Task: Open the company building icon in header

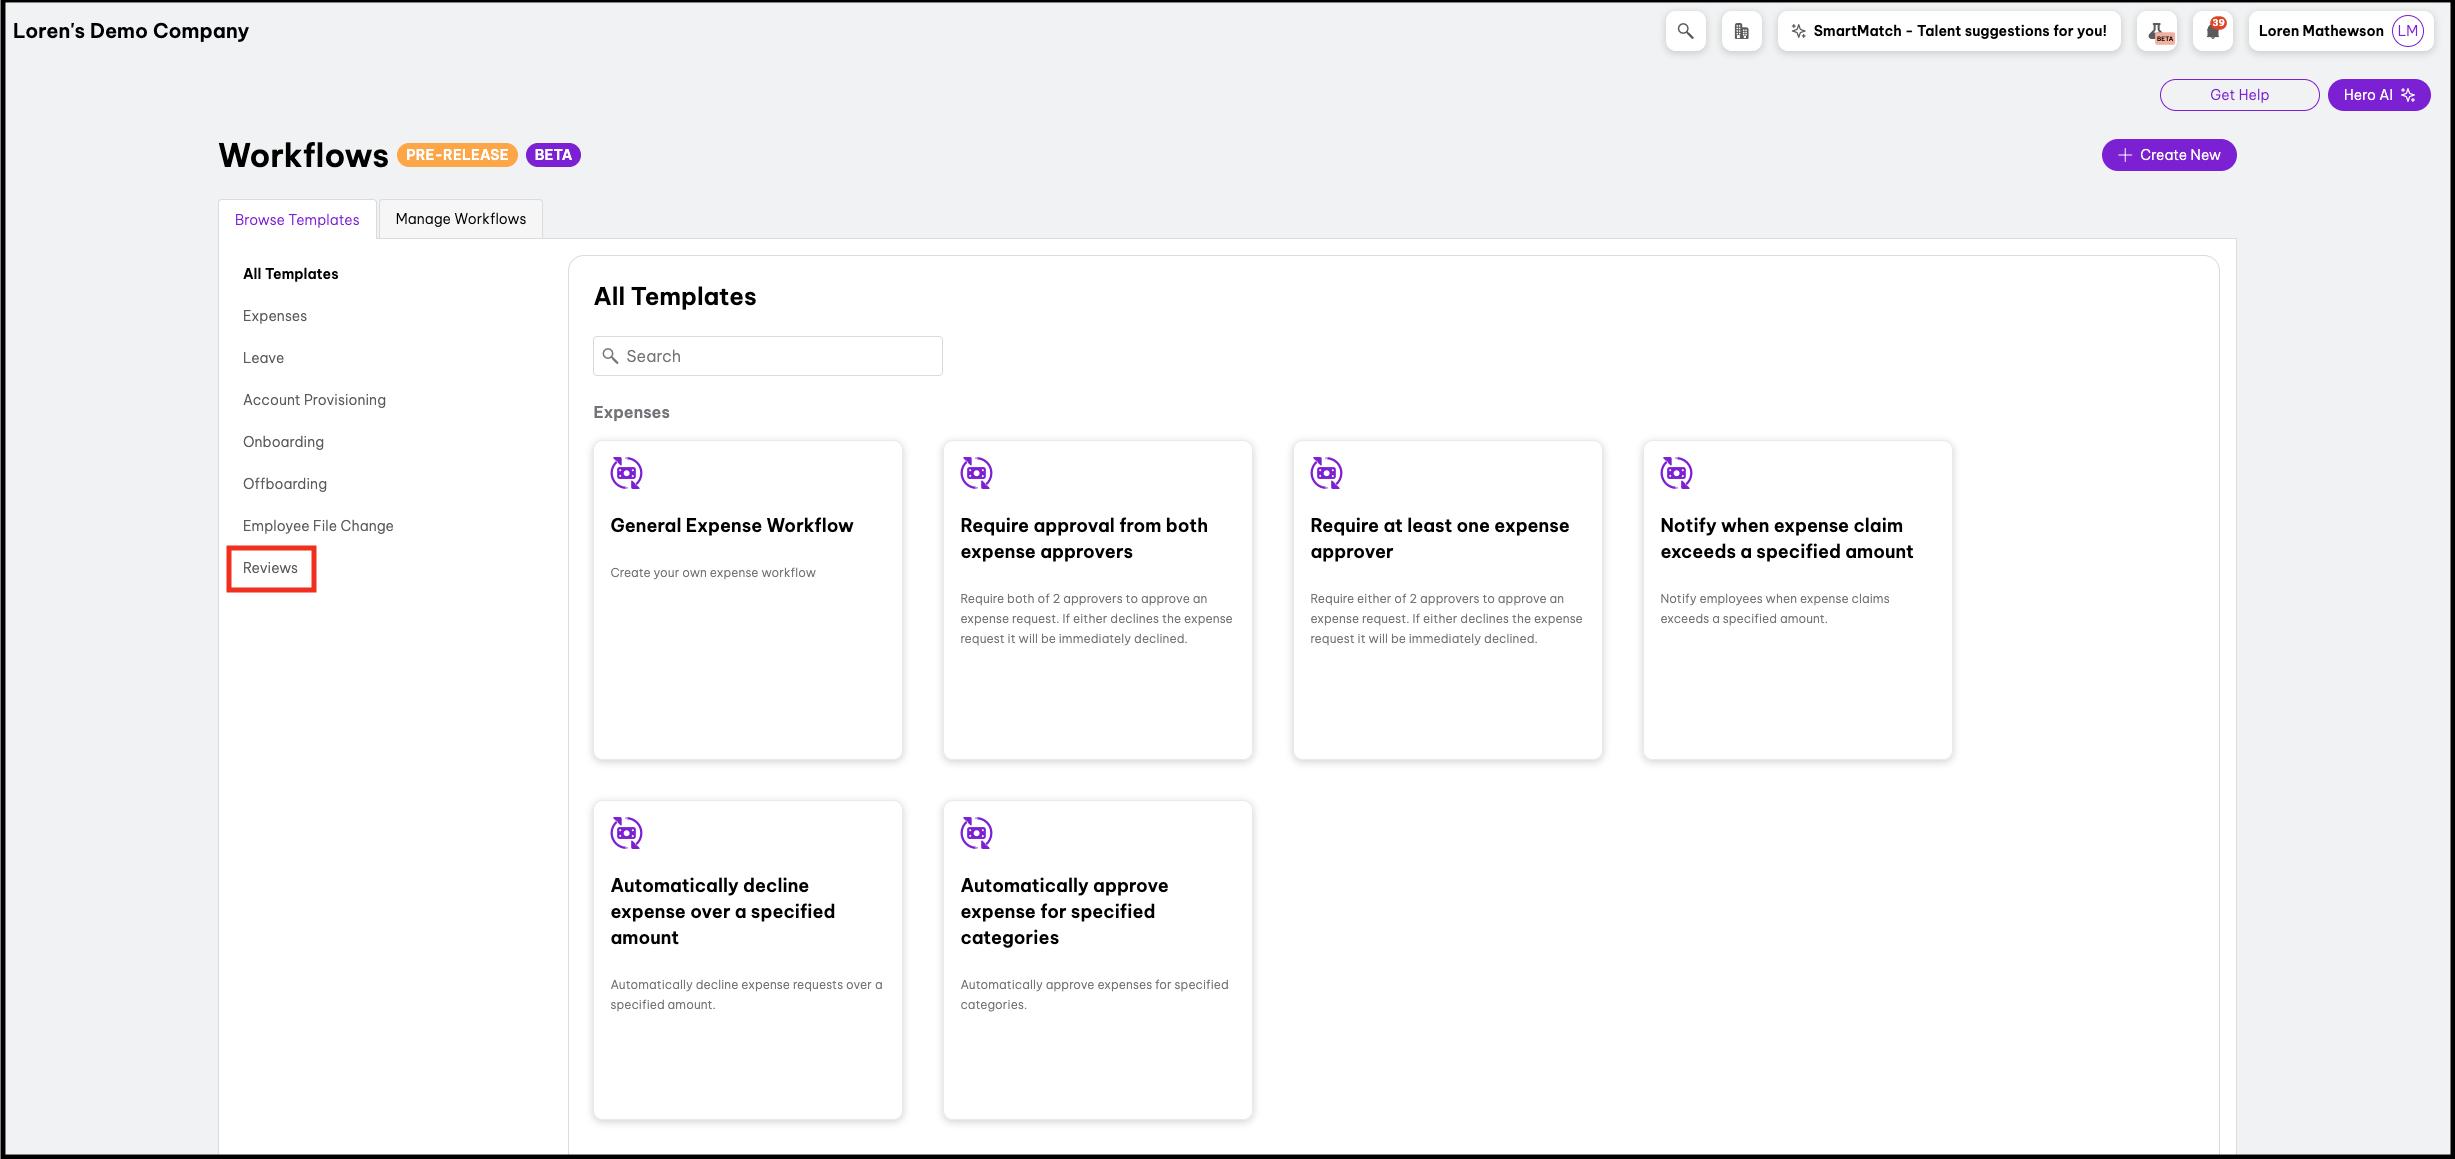Action: [1741, 31]
